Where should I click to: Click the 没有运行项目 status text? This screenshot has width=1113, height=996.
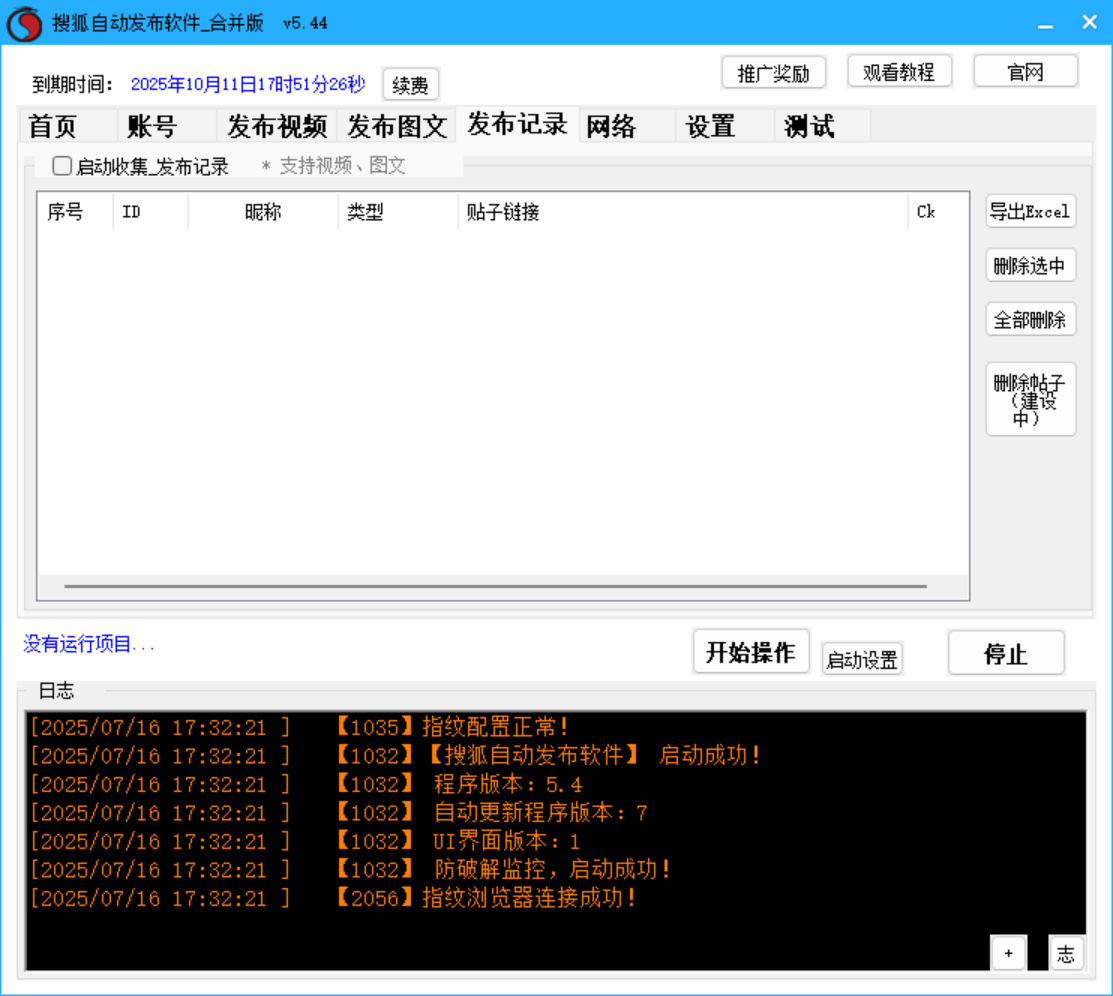[x=89, y=644]
